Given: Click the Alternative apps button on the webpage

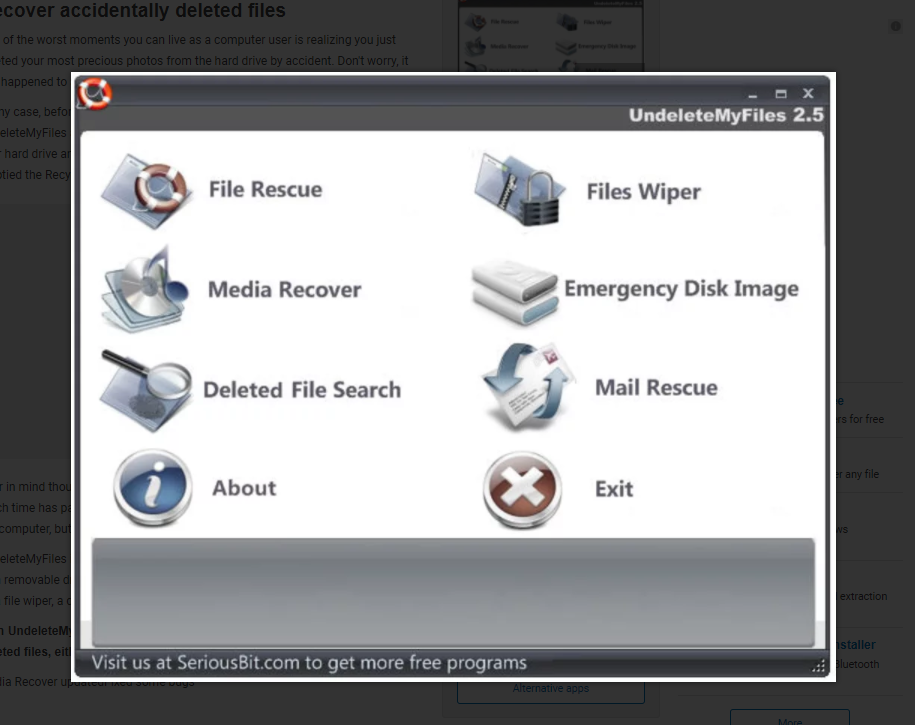Looking at the screenshot, I should click(551, 691).
